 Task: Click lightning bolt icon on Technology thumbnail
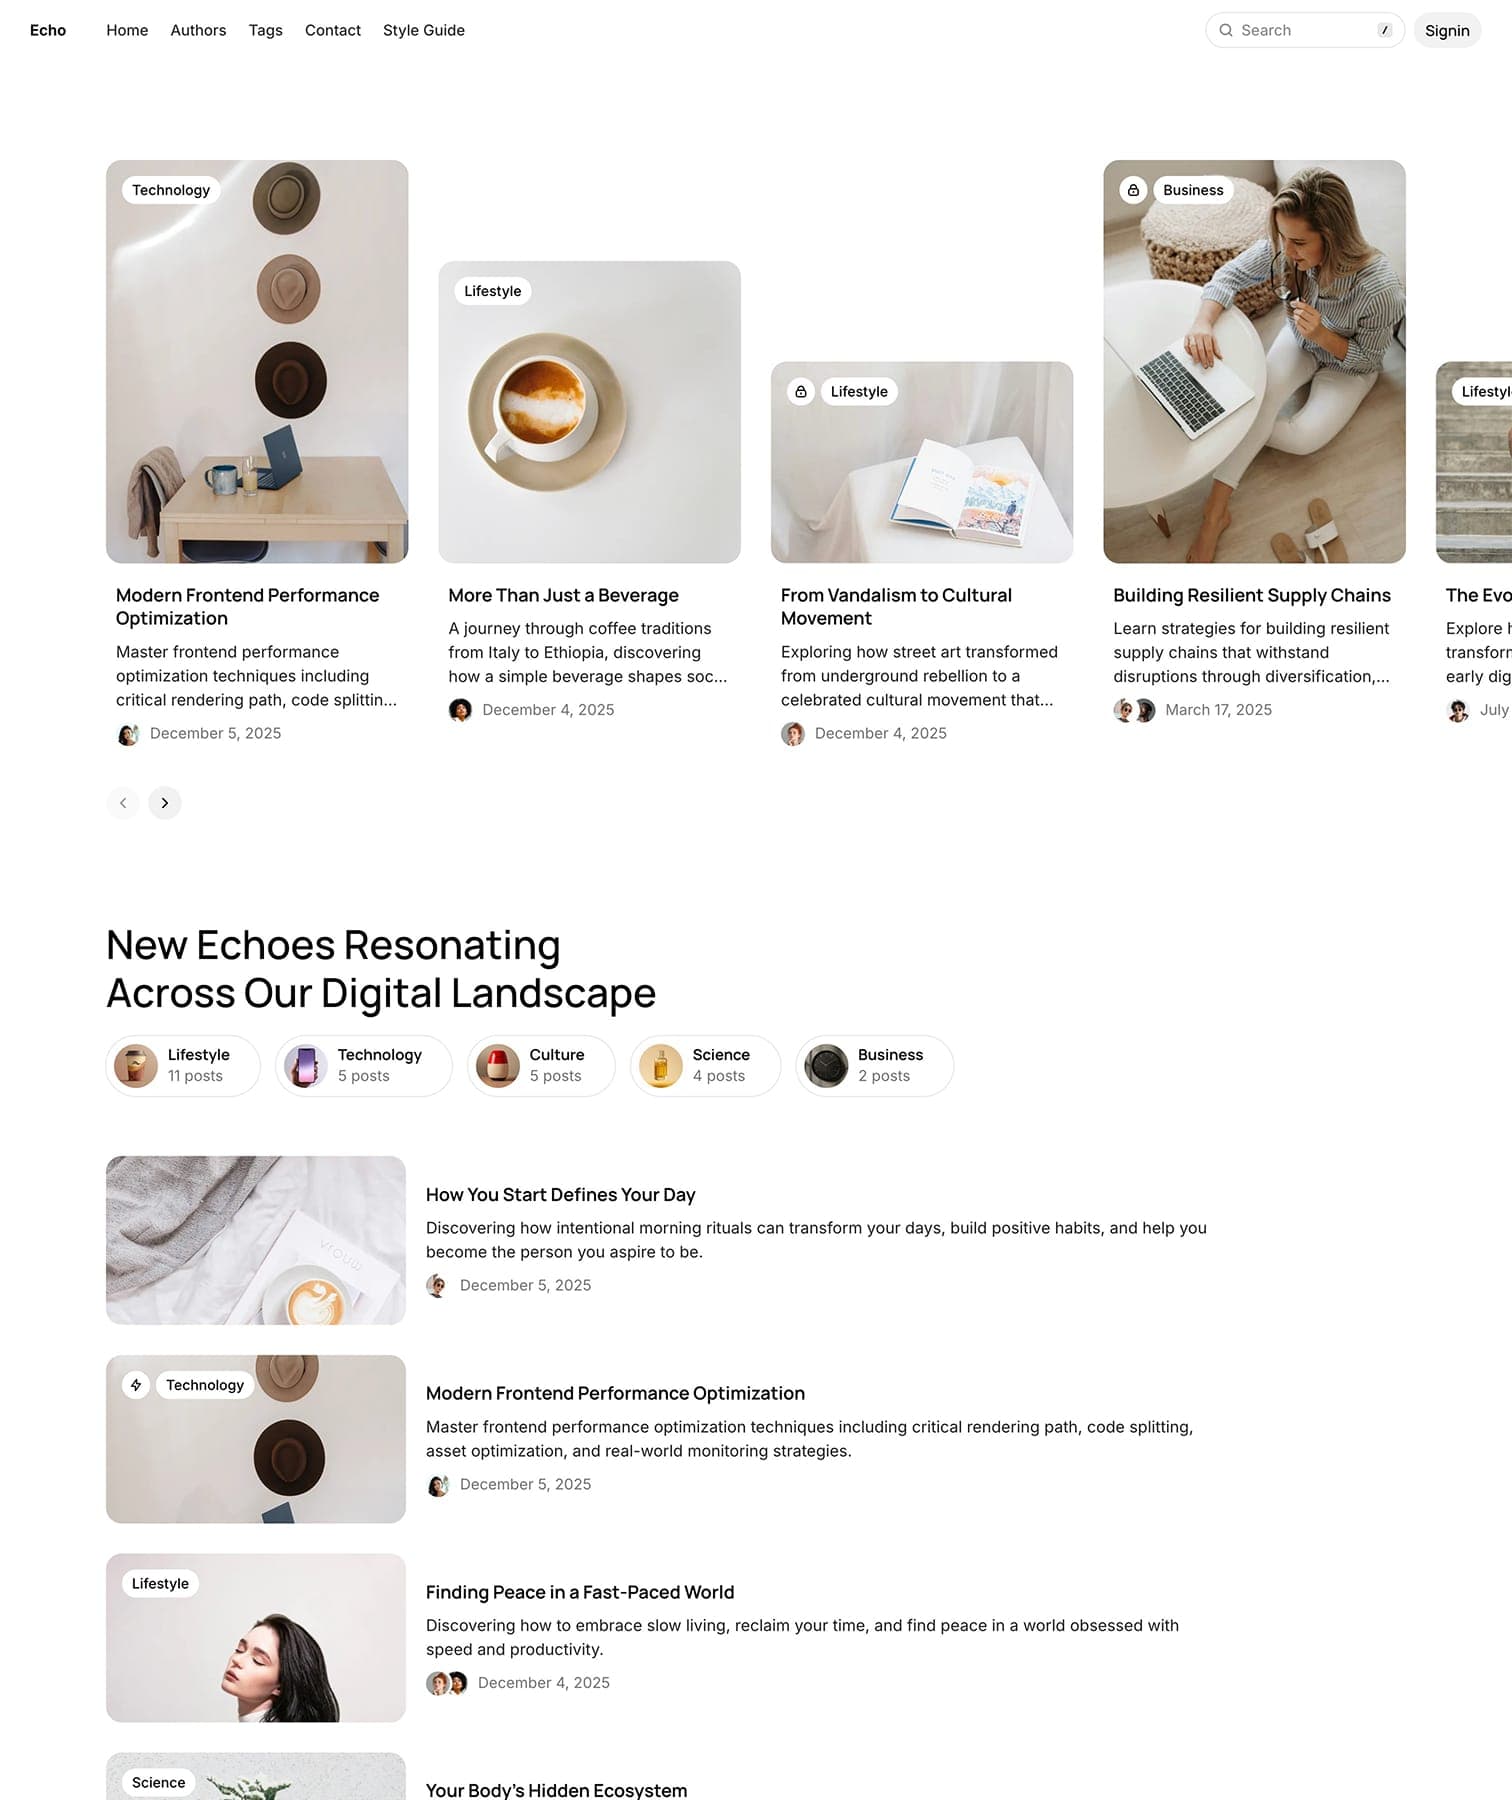pos(136,1385)
